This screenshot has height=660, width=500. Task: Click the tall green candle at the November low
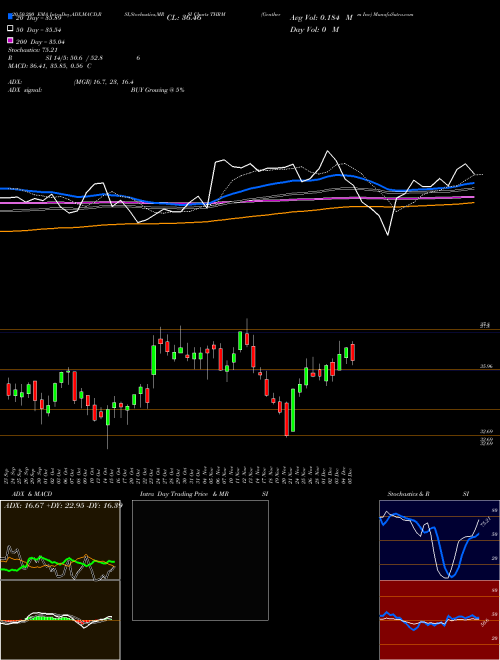pos(293,410)
